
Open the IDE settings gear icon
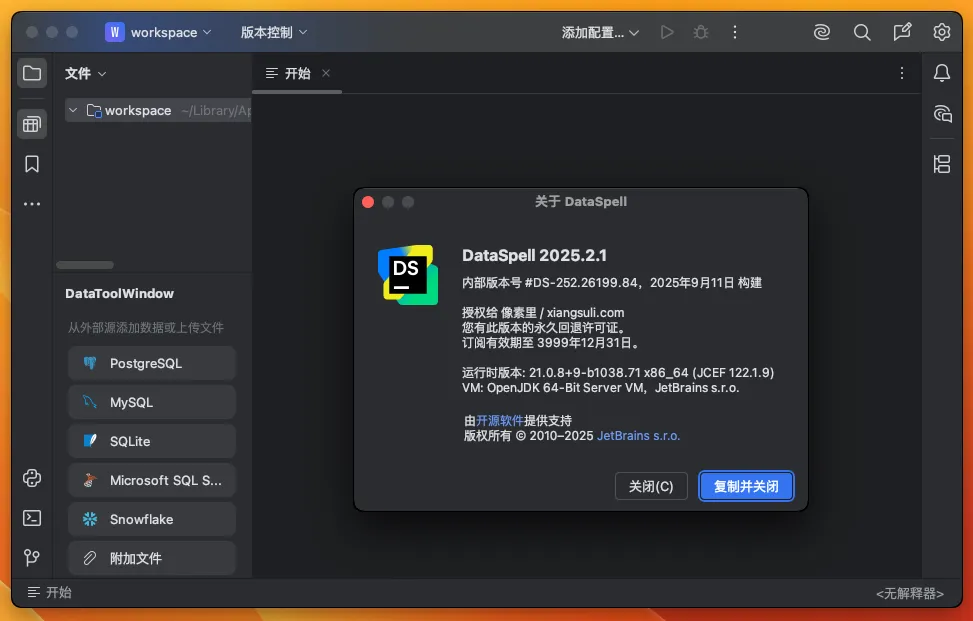click(x=942, y=32)
